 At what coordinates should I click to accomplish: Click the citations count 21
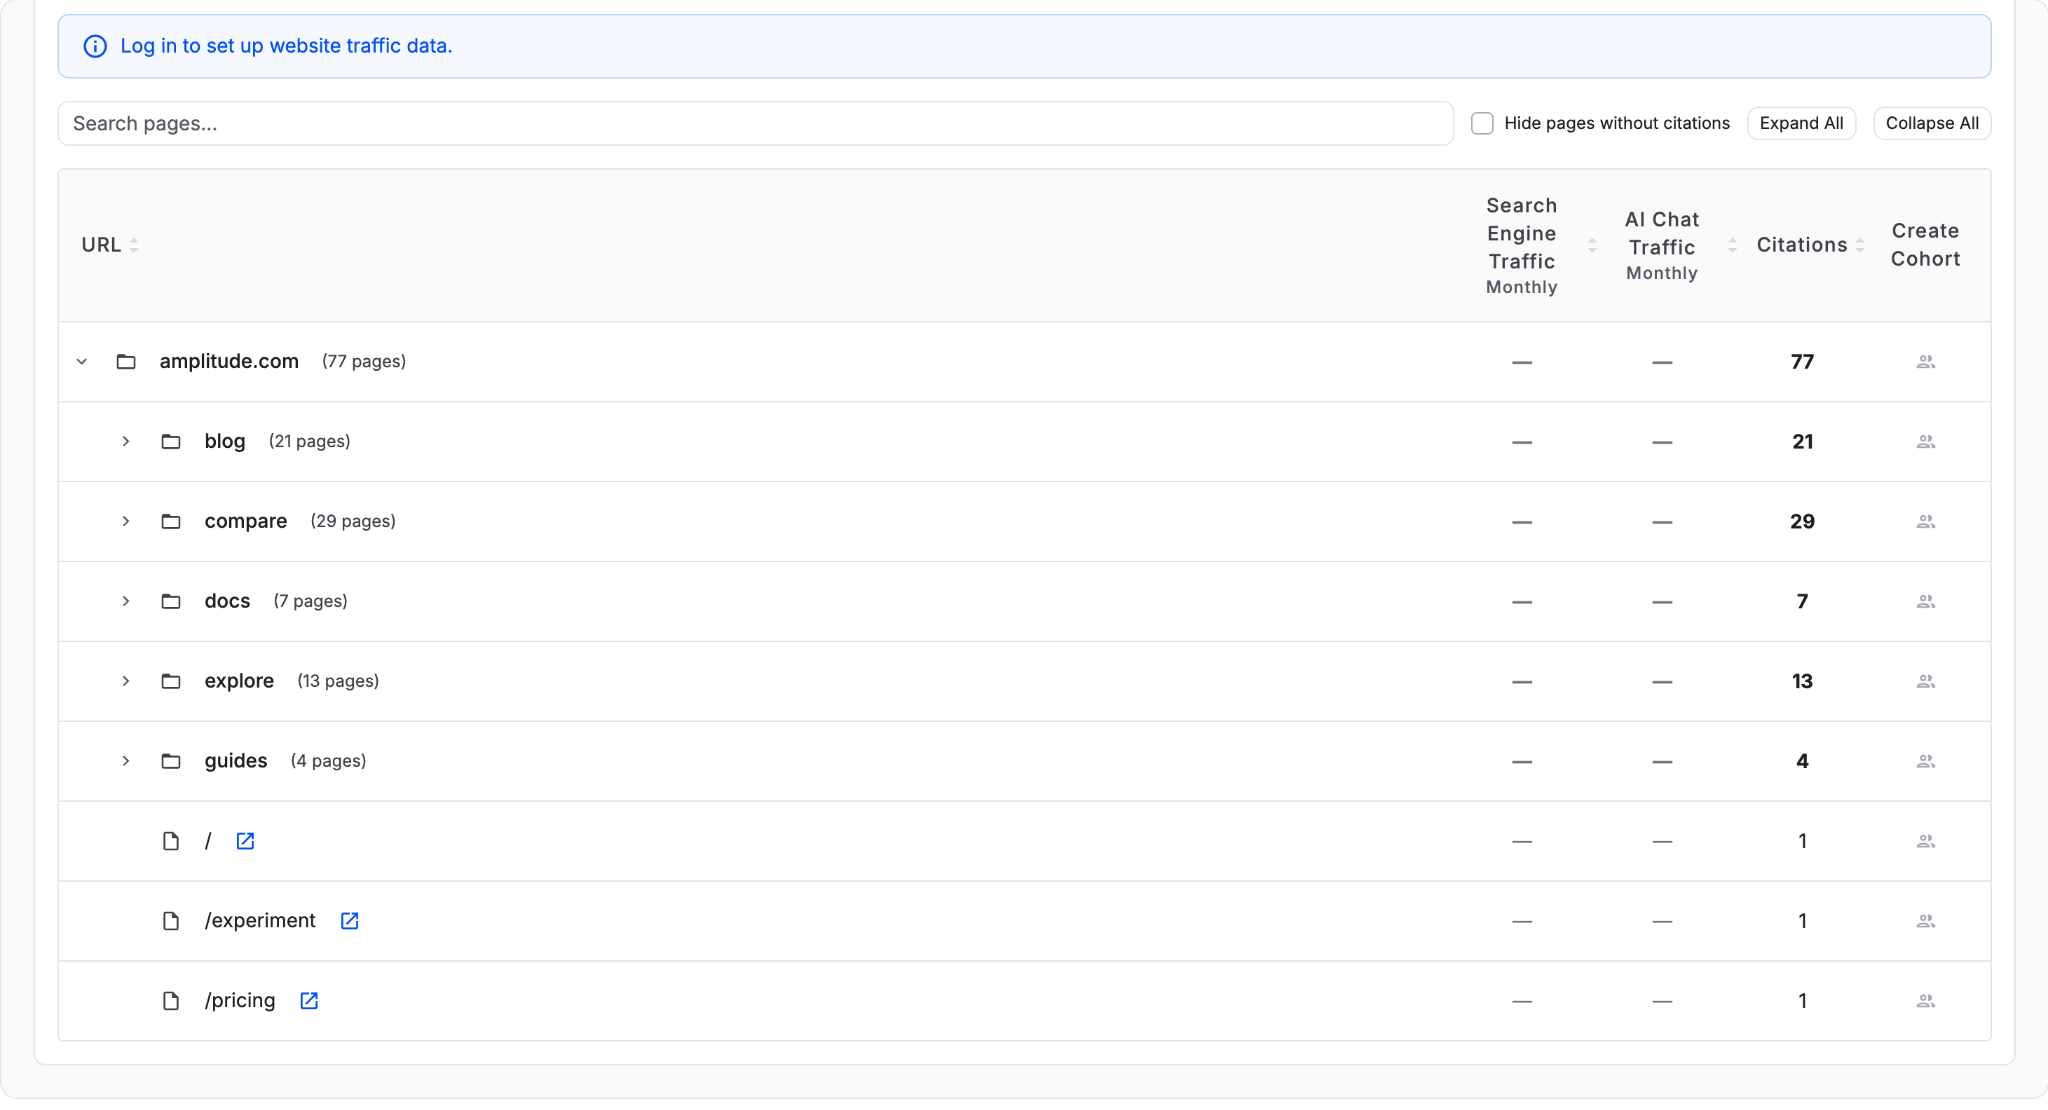[1802, 442]
